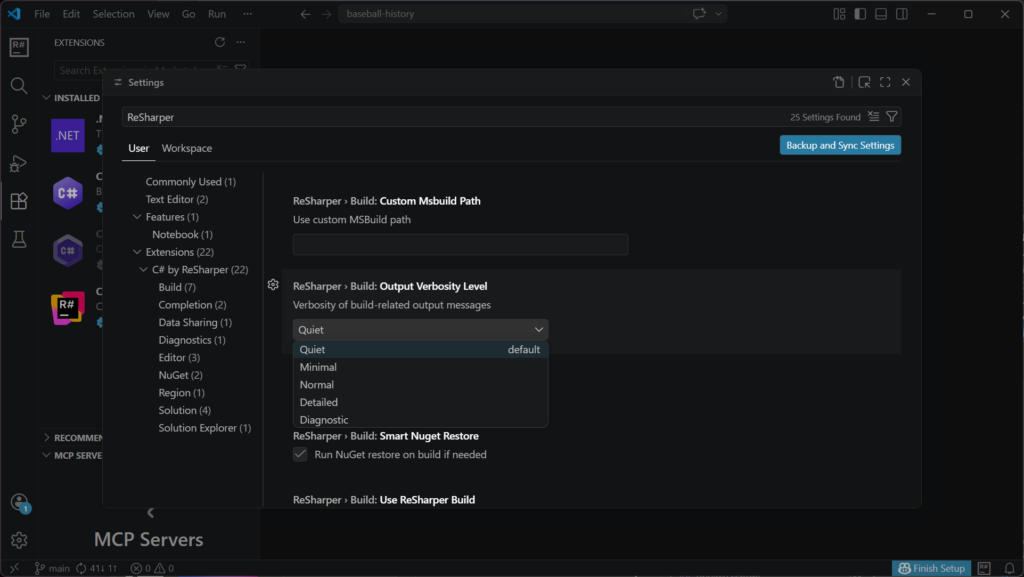Viewport: 1024px width, 577px height.
Task: Open the ReSharper activity bar view
Action: (18, 47)
